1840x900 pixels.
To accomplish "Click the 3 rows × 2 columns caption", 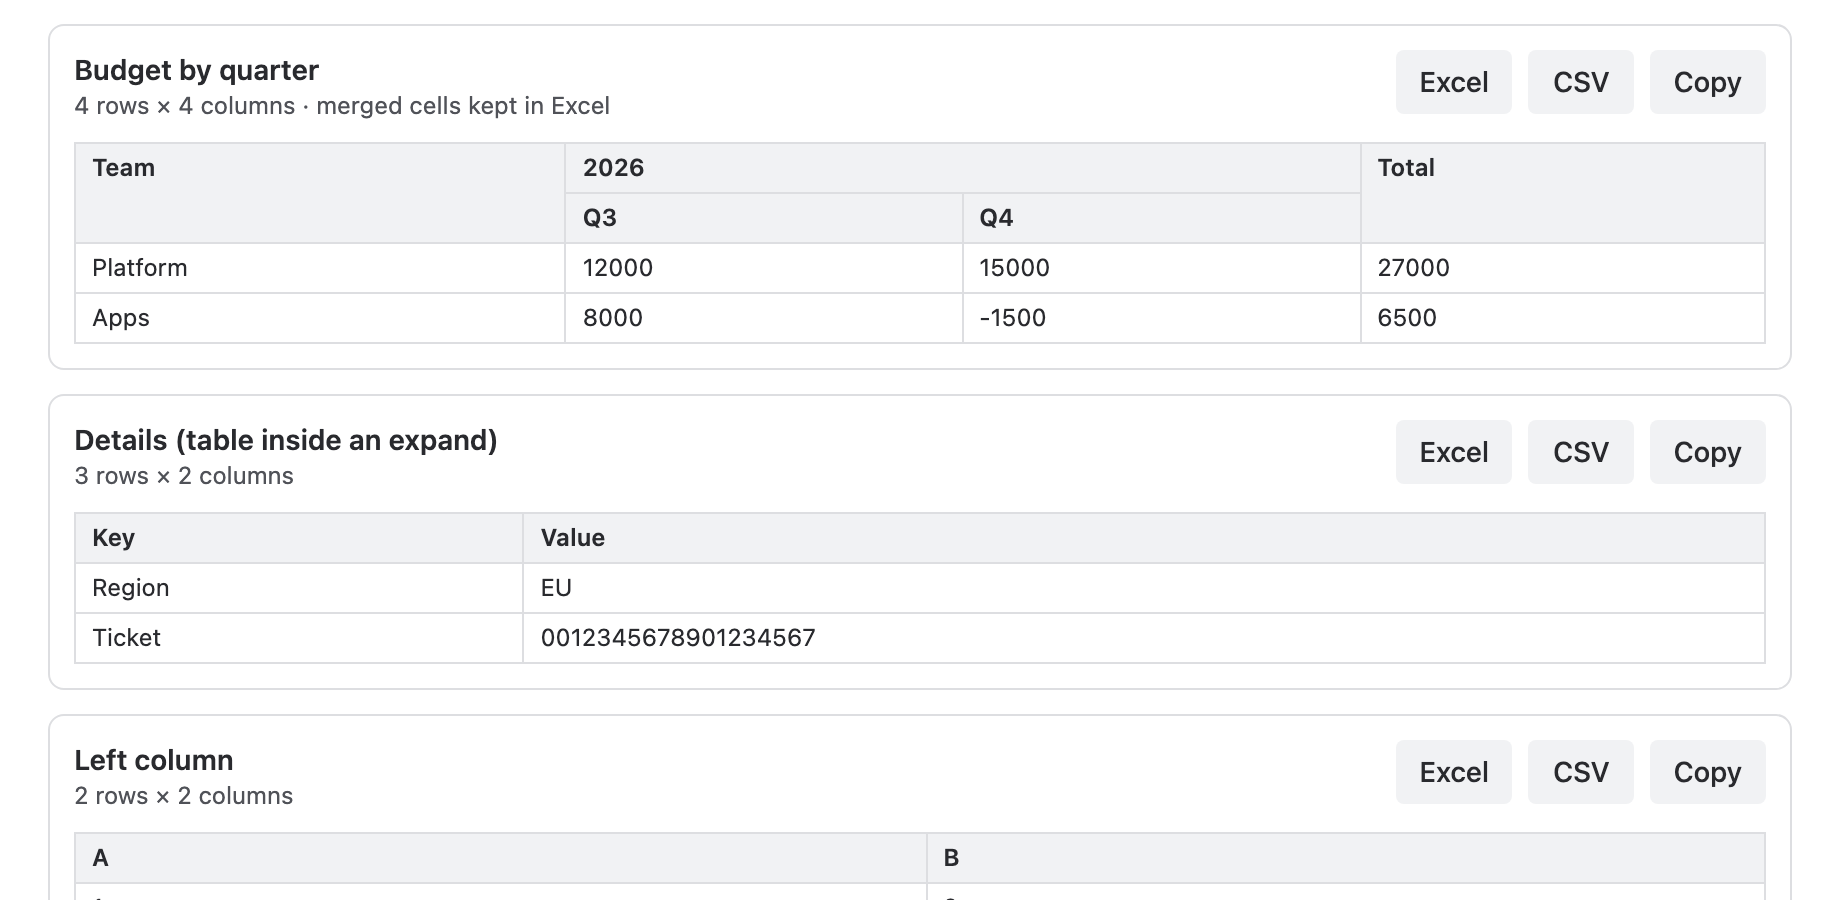I will [184, 476].
